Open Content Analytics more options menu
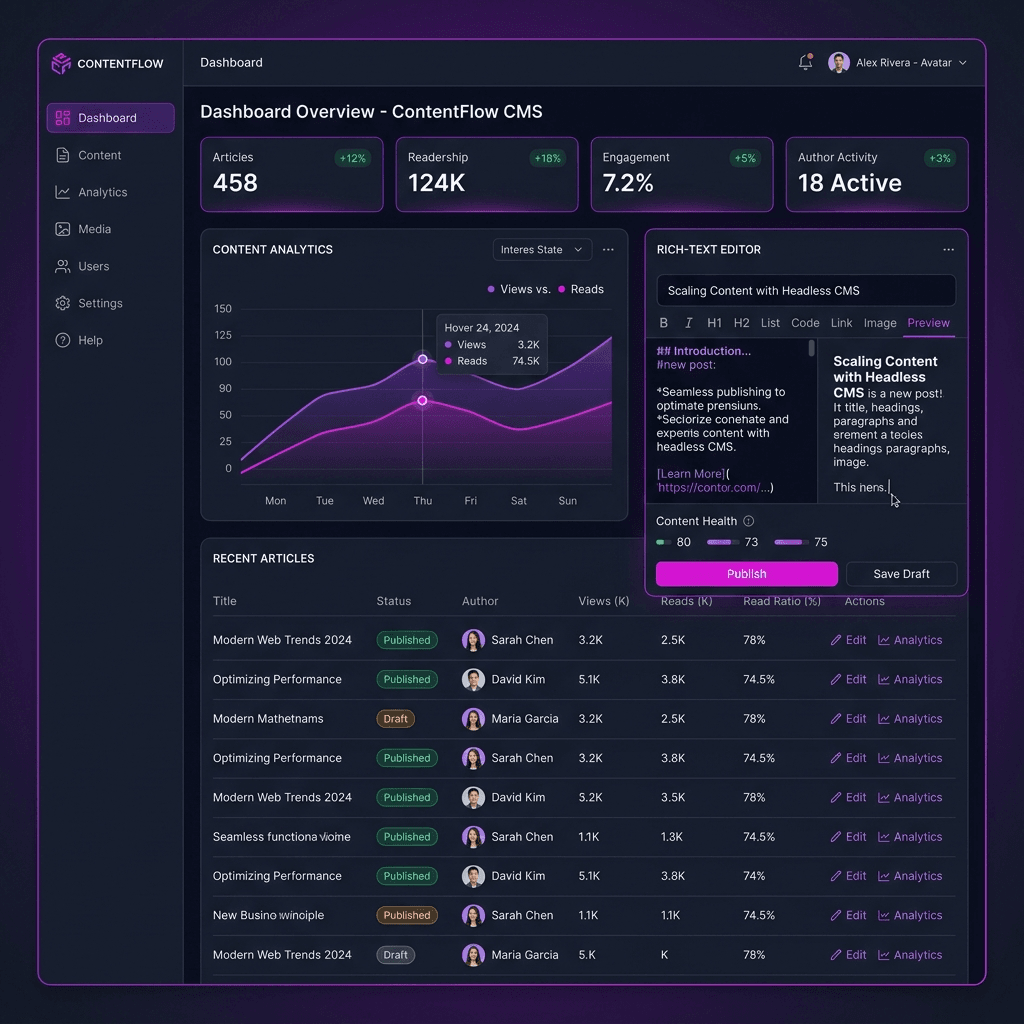 pyautogui.click(x=608, y=249)
